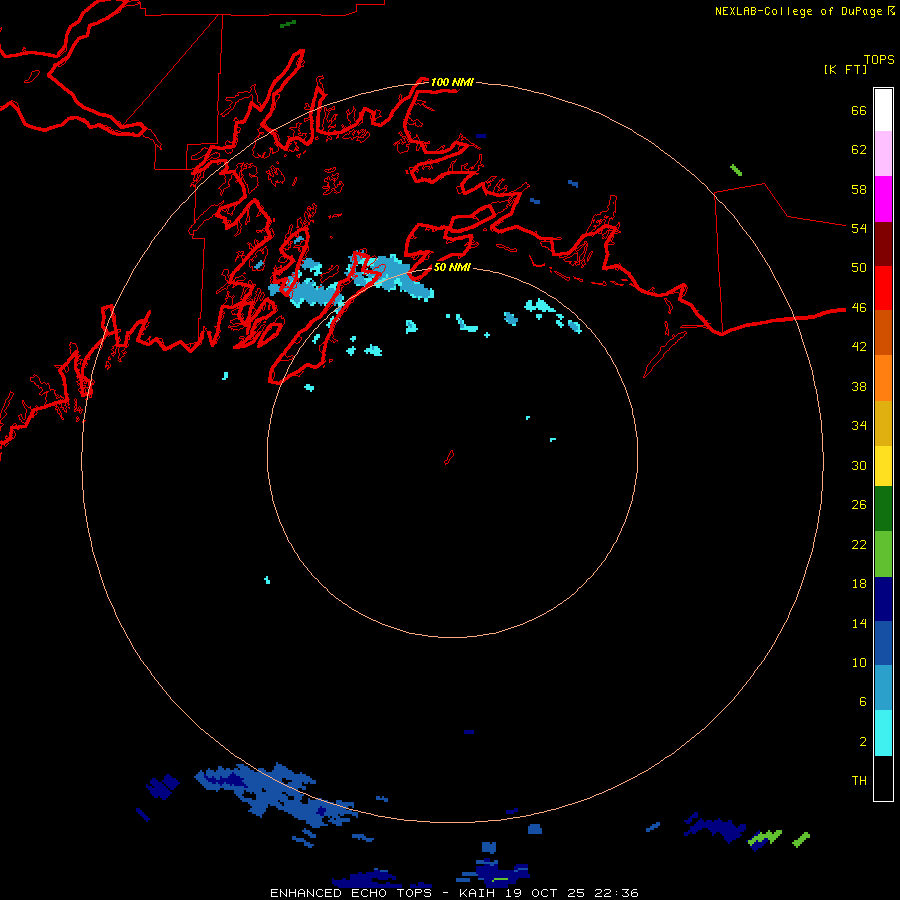Click the cyan legend swatch

click(x=883, y=733)
